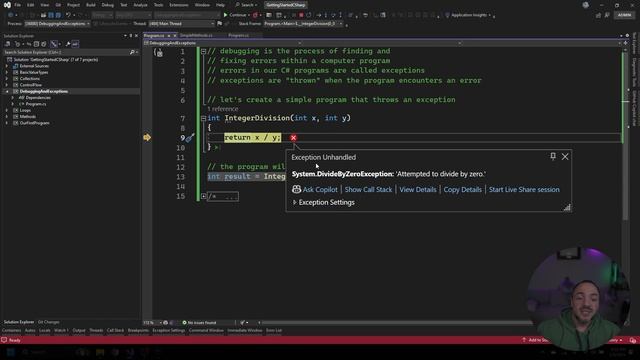Collapse the DebuggingAndExceptions project node
Screen dimensions: 640x360
pos(7,91)
